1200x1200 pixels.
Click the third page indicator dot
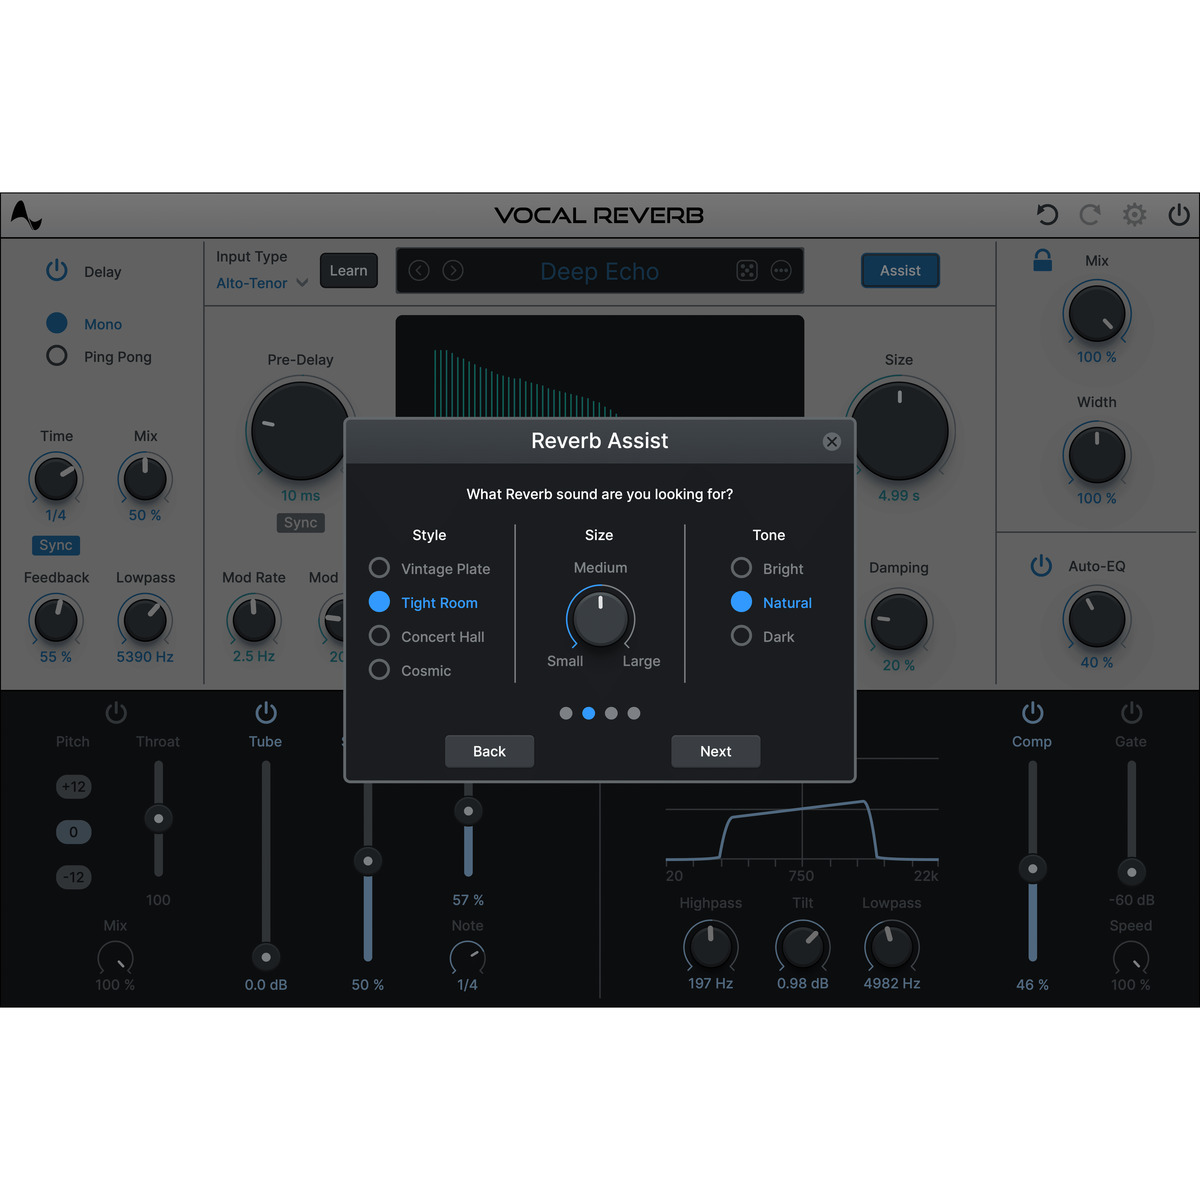tap(611, 713)
